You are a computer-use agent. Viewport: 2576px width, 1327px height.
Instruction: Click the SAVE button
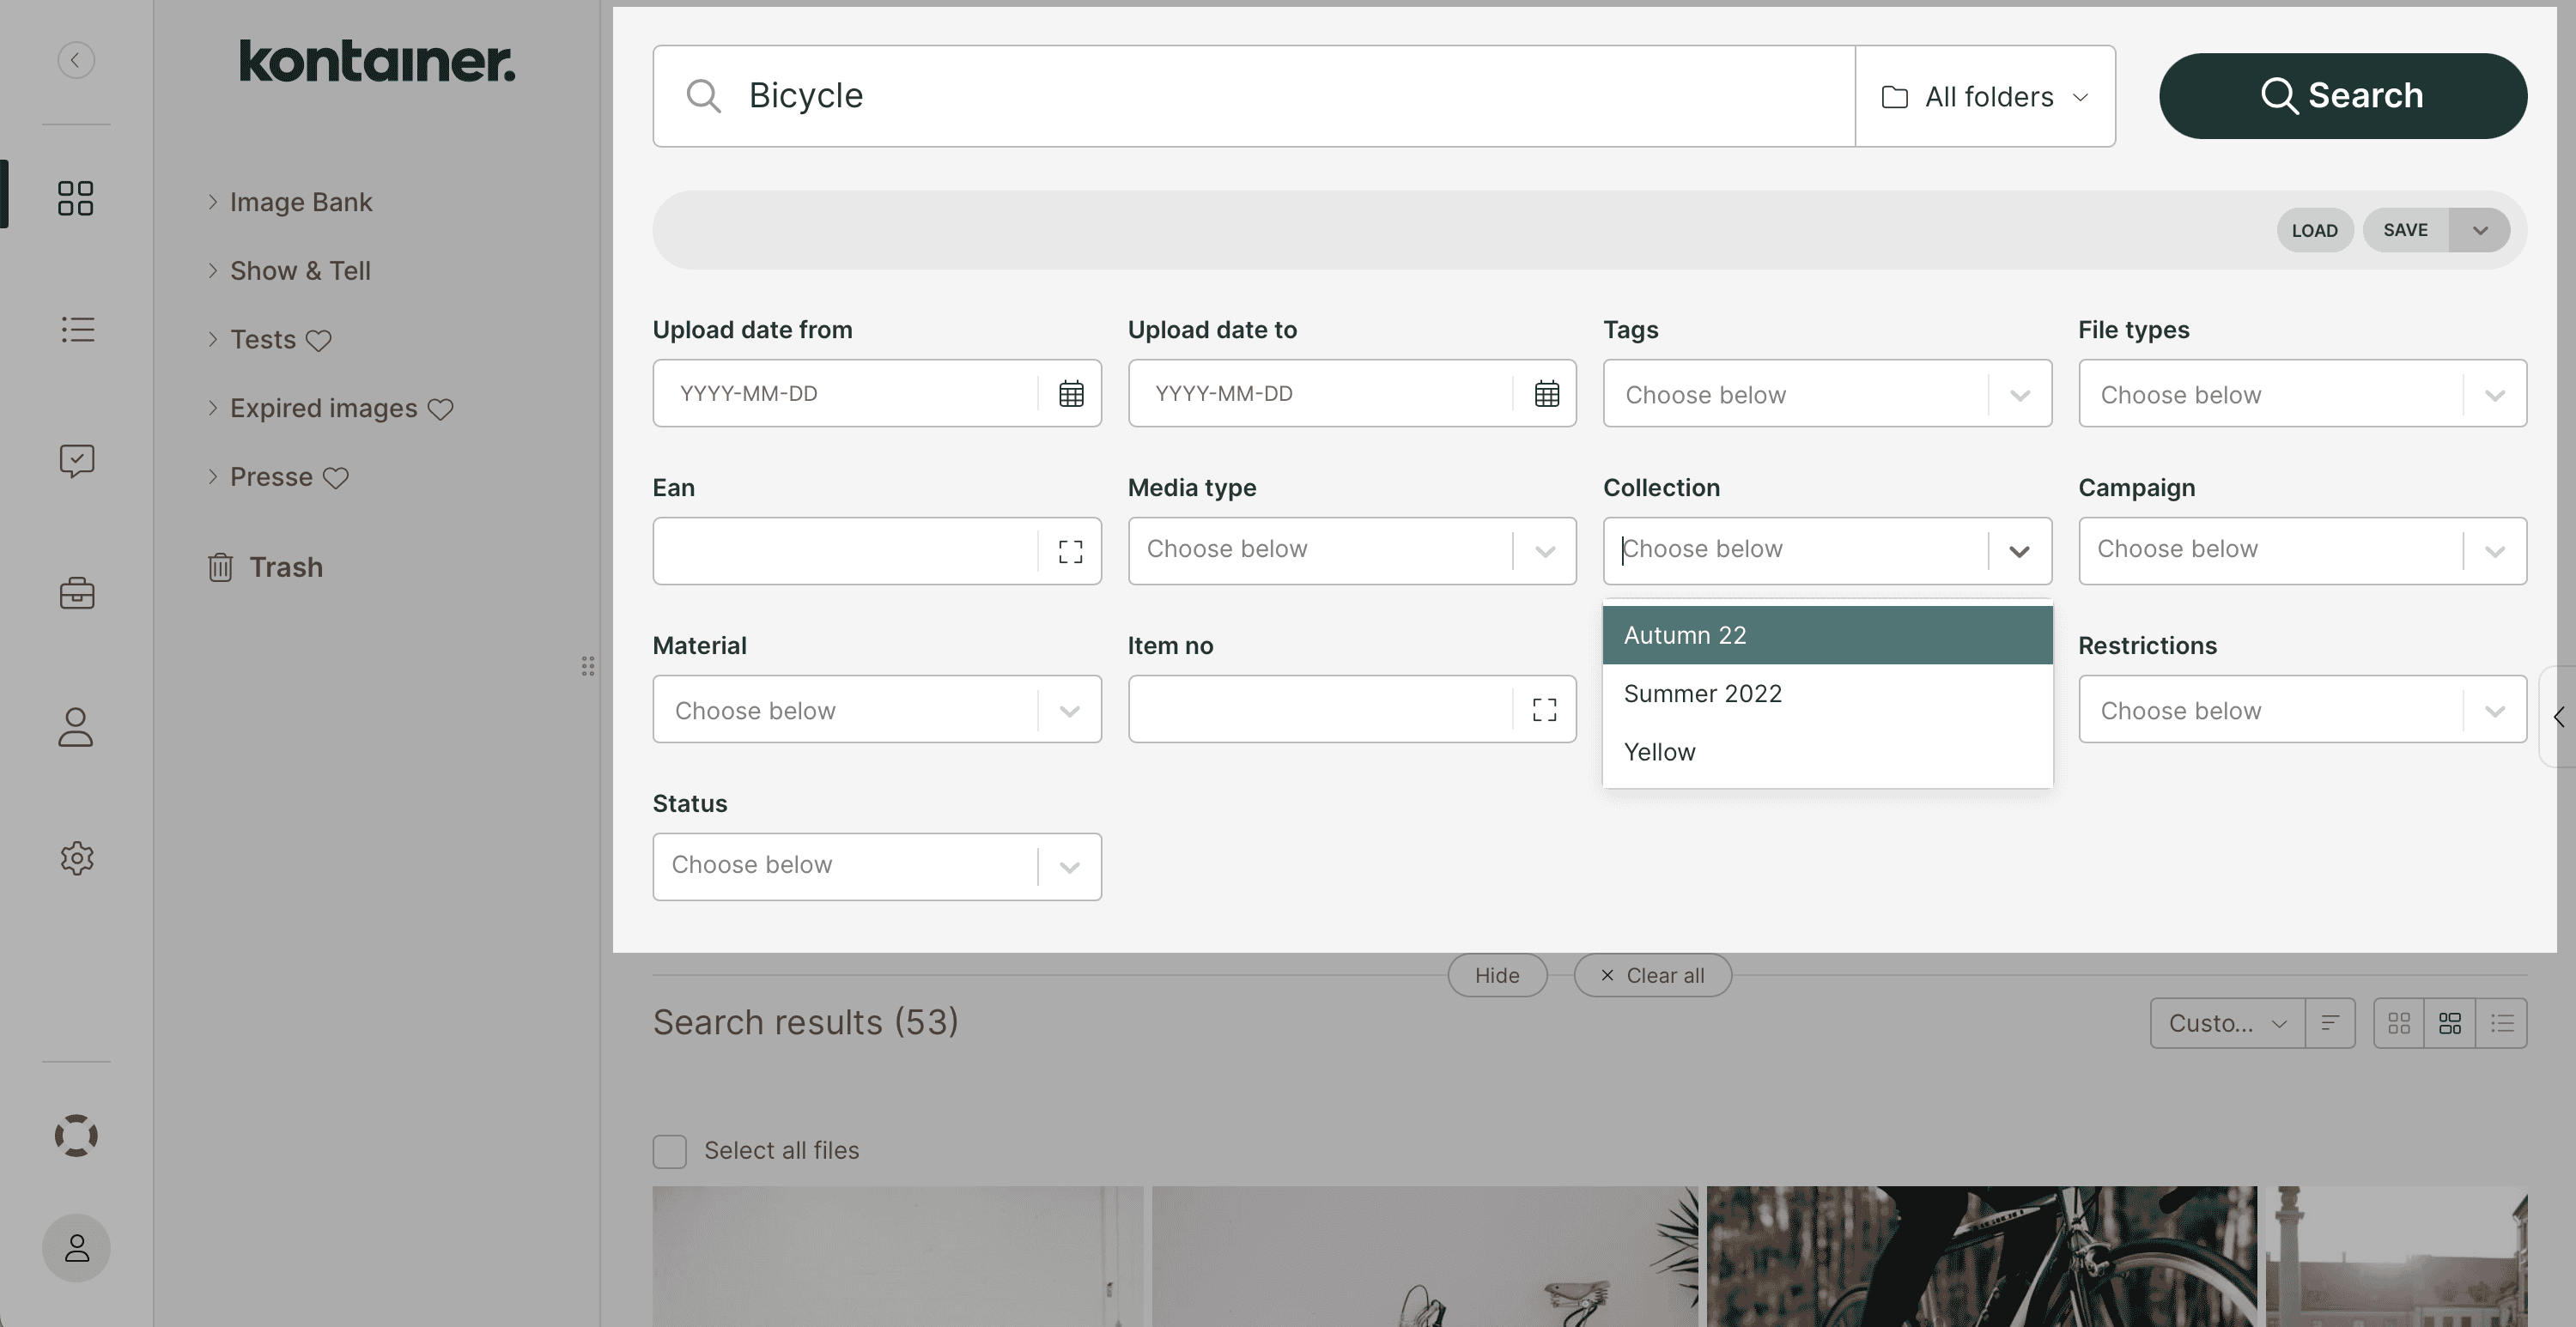click(x=2405, y=228)
